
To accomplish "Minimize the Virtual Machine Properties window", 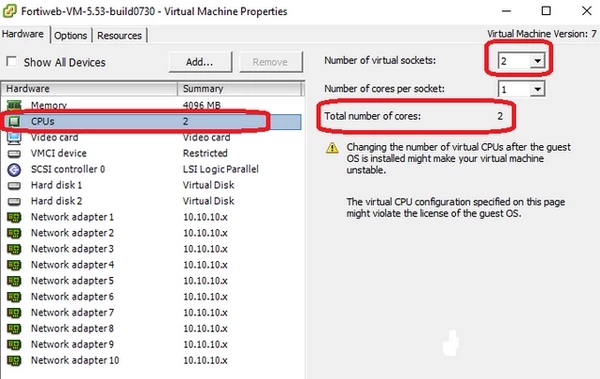I will pos(506,11).
